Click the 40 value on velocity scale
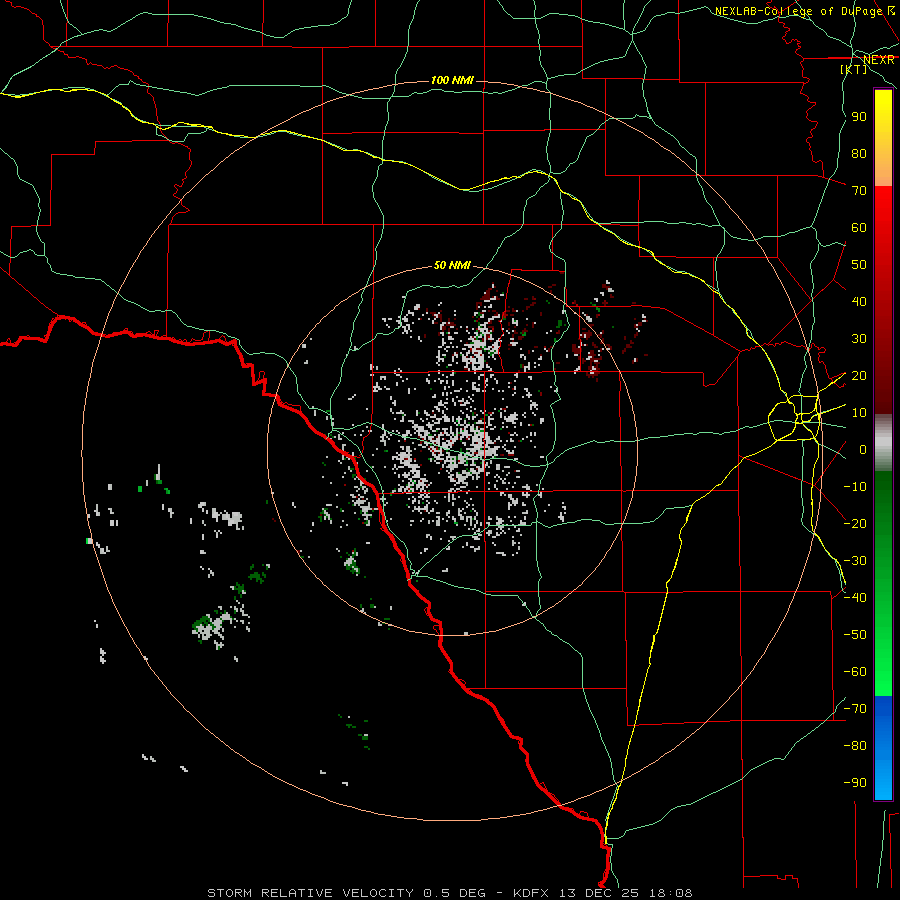Screen dimensions: 900x900 [x=859, y=302]
